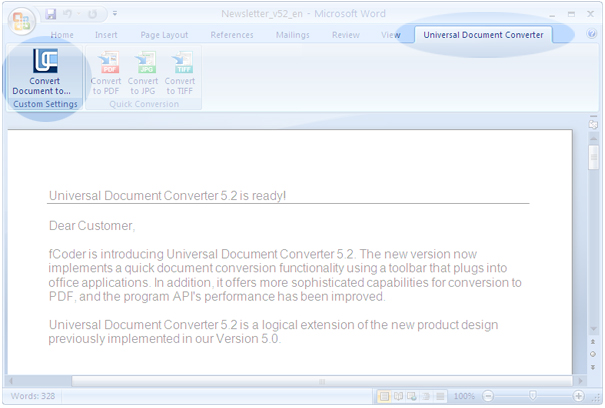Screen dimensions: 605x408
Task: Click the vertical scrollbar thumb
Action: tap(593, 157)
